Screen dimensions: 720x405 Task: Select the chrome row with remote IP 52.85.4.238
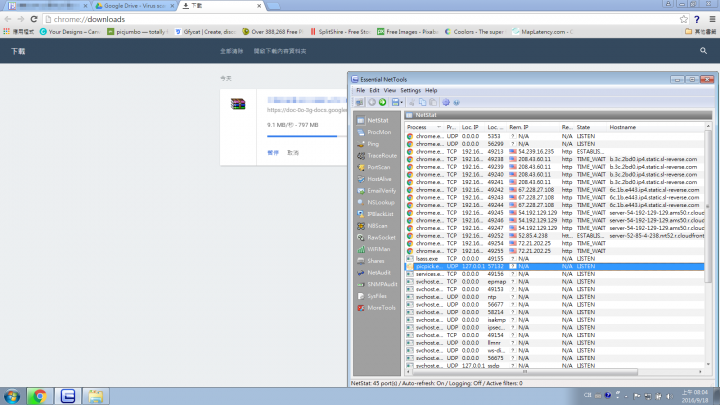tap(554, 236)
